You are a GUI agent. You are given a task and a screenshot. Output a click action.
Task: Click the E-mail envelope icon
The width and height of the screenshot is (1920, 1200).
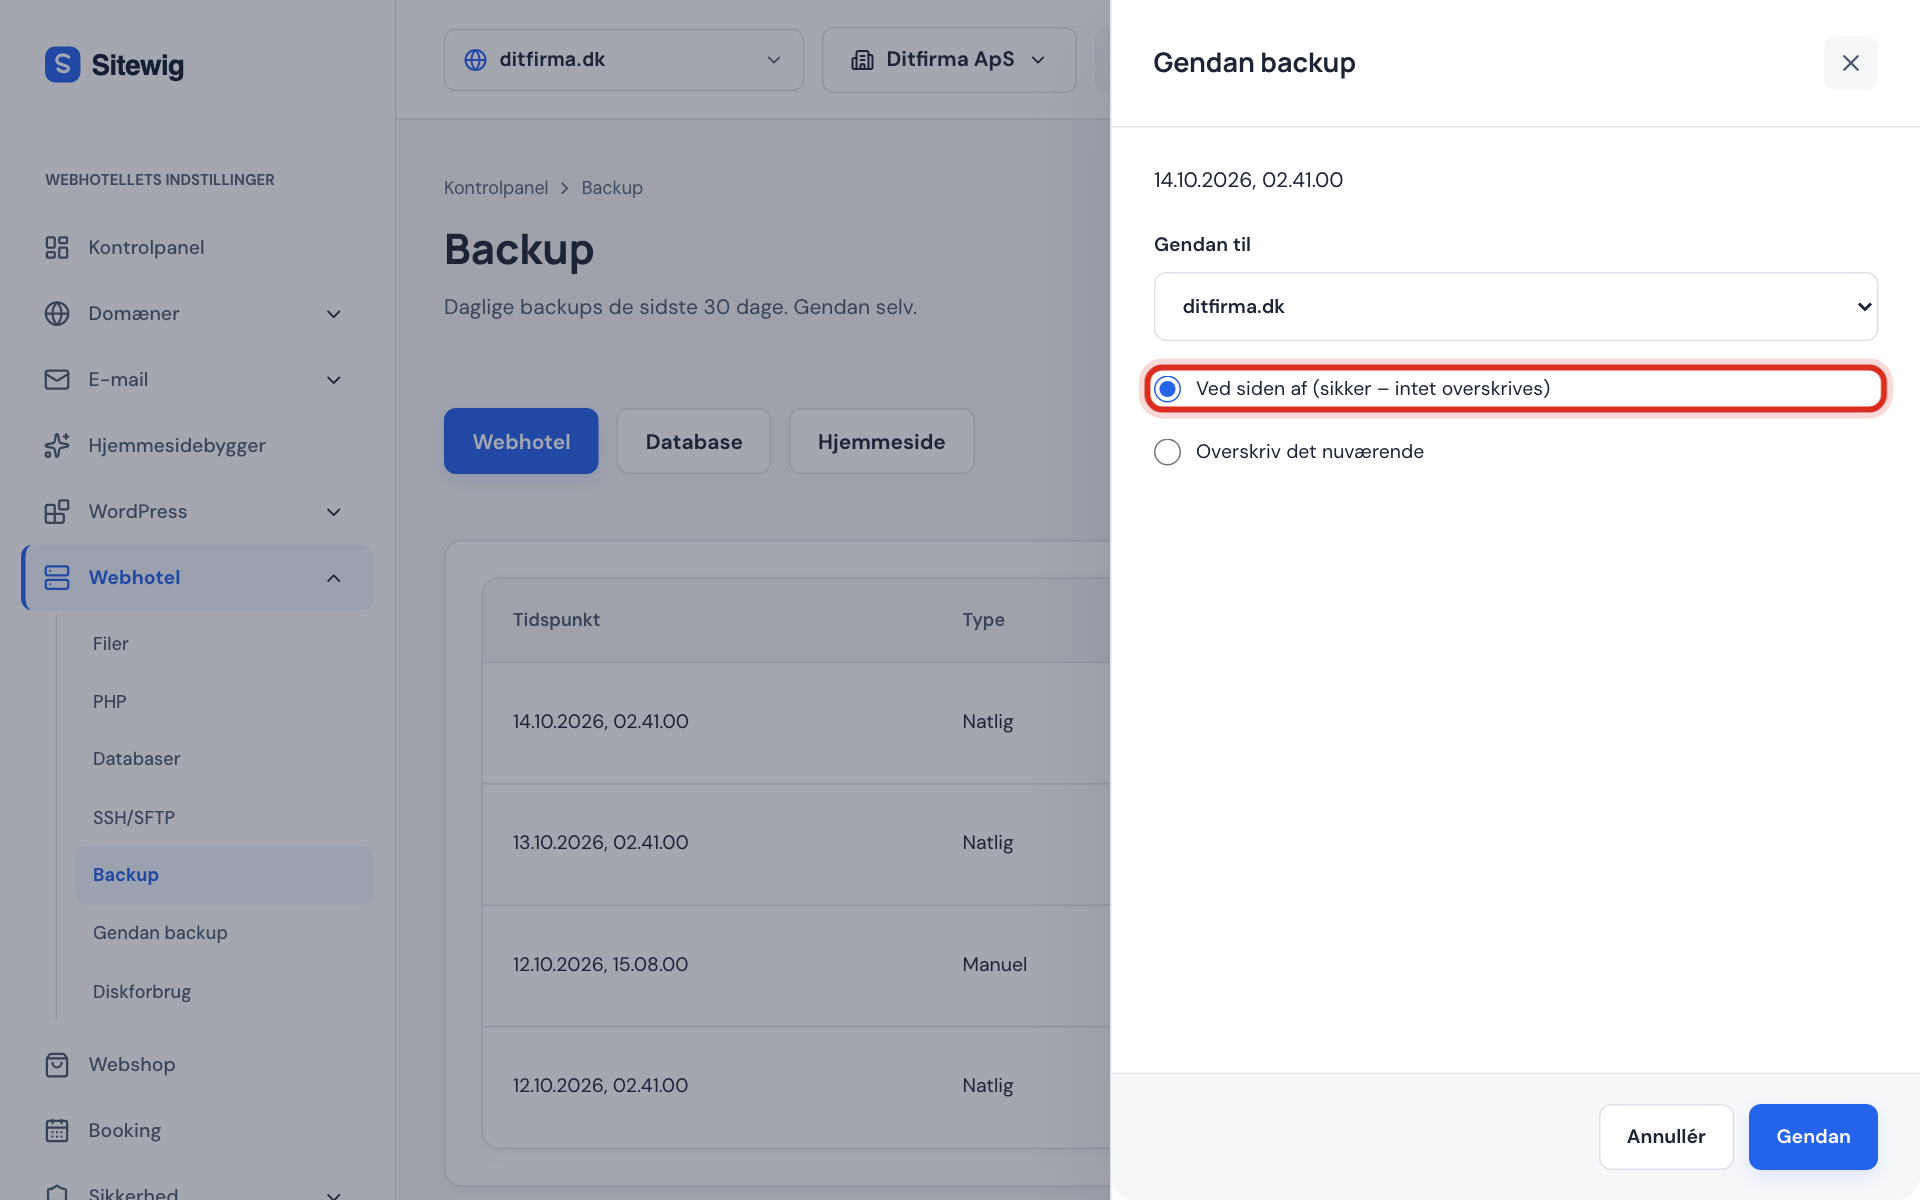[57, 379]
